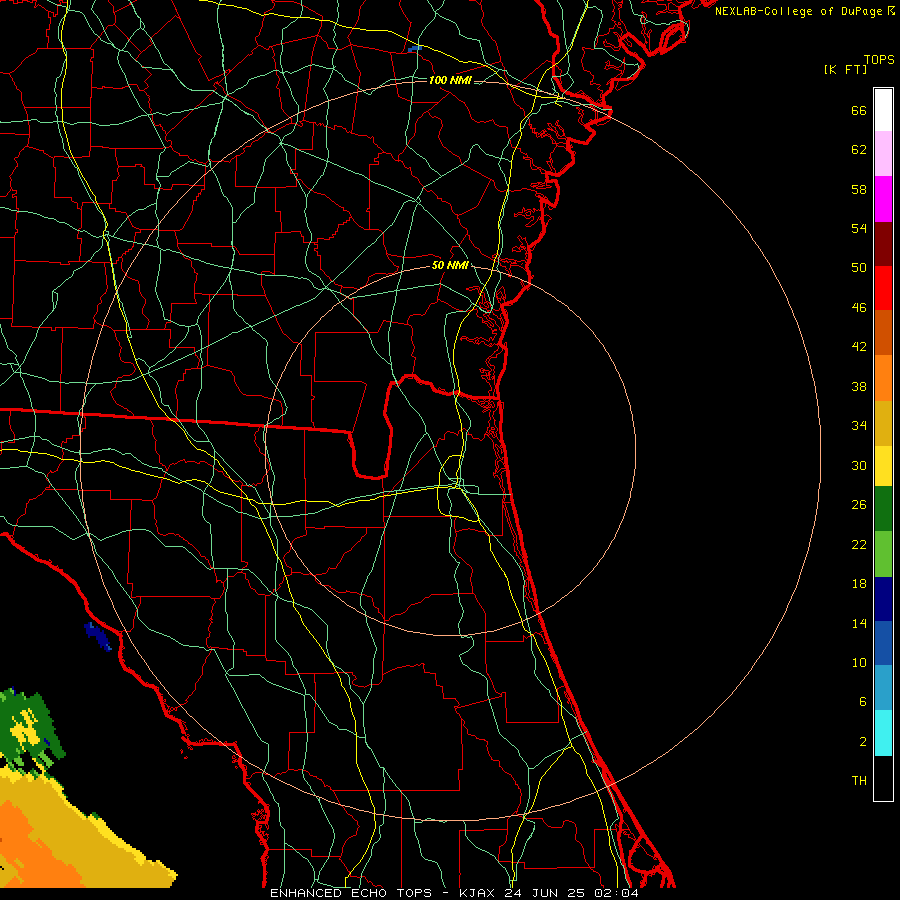The height and width of the screenshot is (900, 900).
Task: Click the NEXLAB-College of DuPage label
Action: point(800,11)
